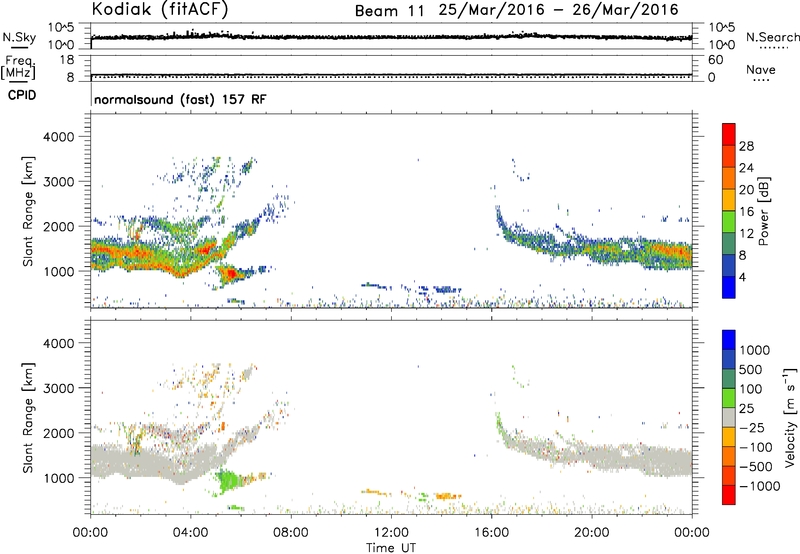Click the "Velocity [m s-1]" color bar title
This screenshot has width=800, height=554.
coord(790,418)
